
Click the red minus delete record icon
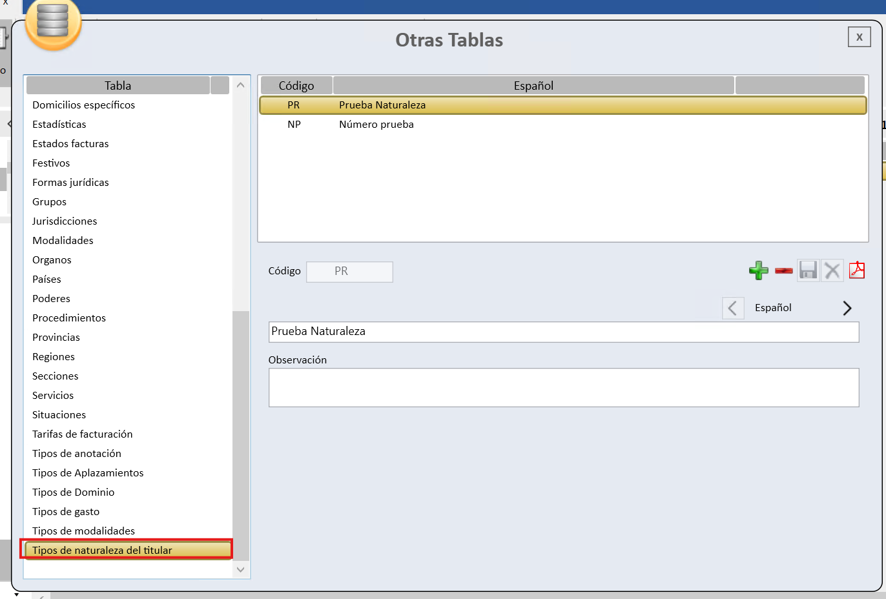[x=784, y=271]
